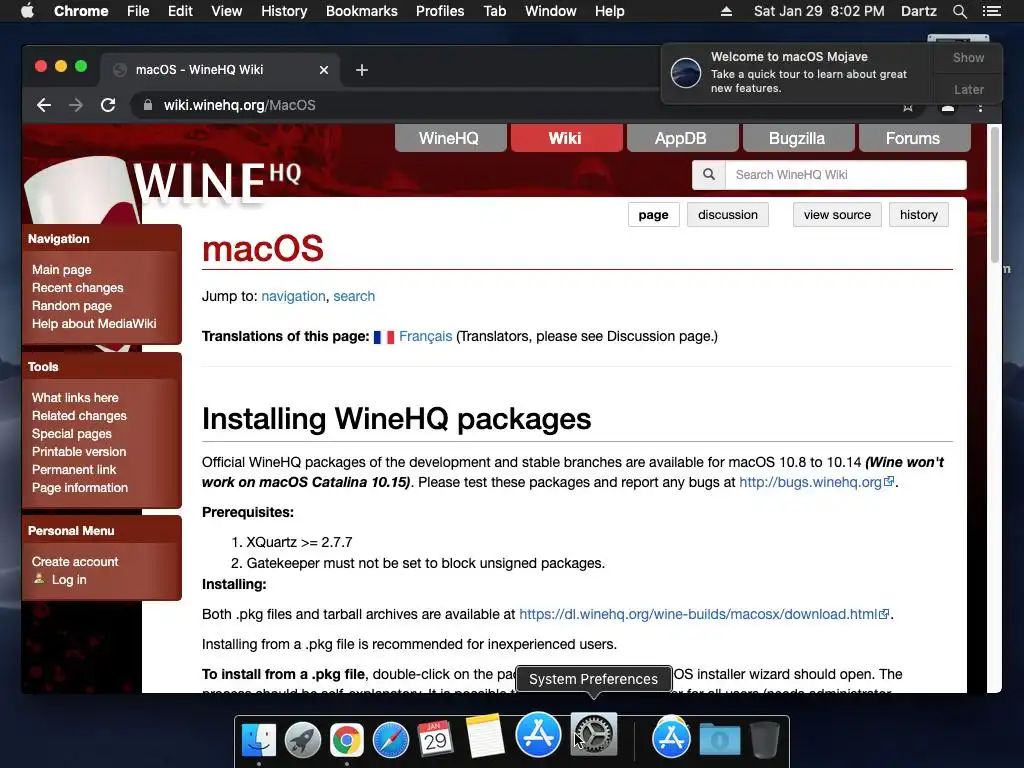Click the Chrome icon in the Dock
1024x768 pixels.
pyautogui.click(x=347, y=740)
